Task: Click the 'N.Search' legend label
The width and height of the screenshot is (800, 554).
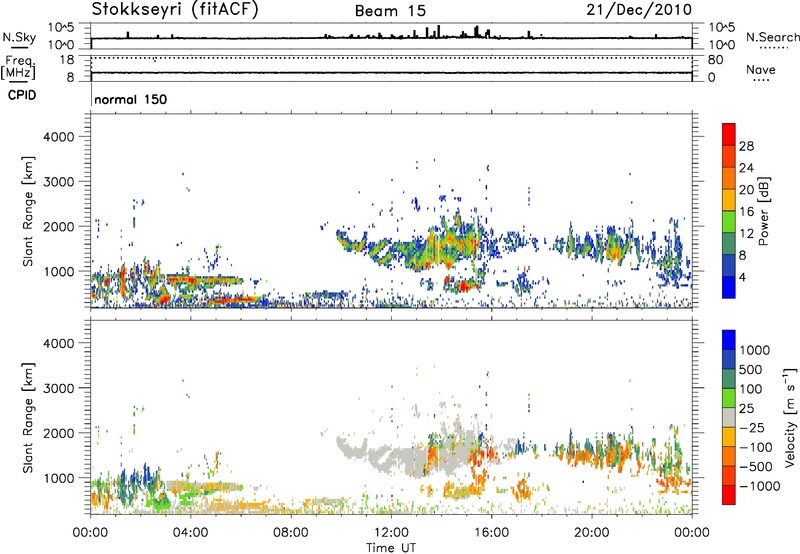Action: [772, 37]
